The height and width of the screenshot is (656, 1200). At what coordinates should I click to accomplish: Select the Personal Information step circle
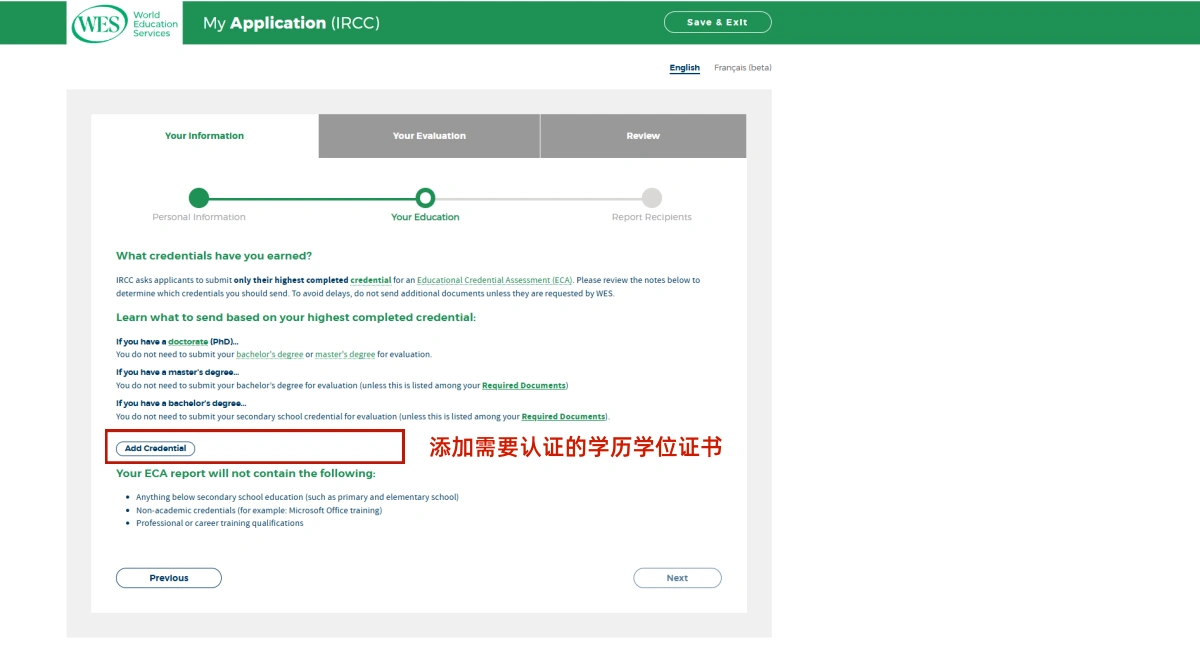(x=199, y=198)
